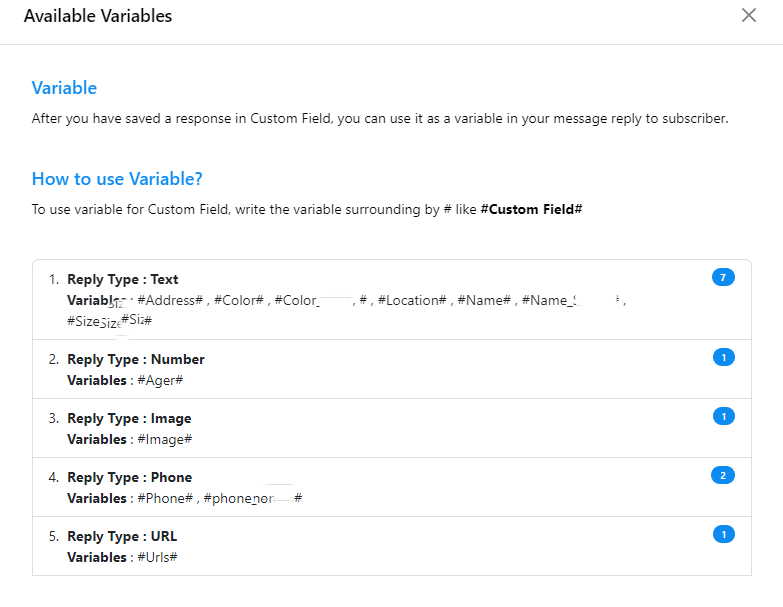Click the bold #Custom Field# example text
The height and width of the screenshot is (607, 783).
[531, 210]
